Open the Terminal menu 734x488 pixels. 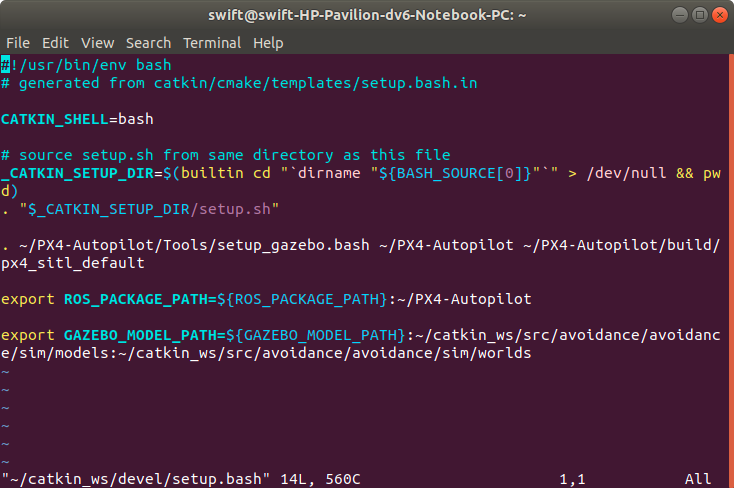[x=212, y=43]
